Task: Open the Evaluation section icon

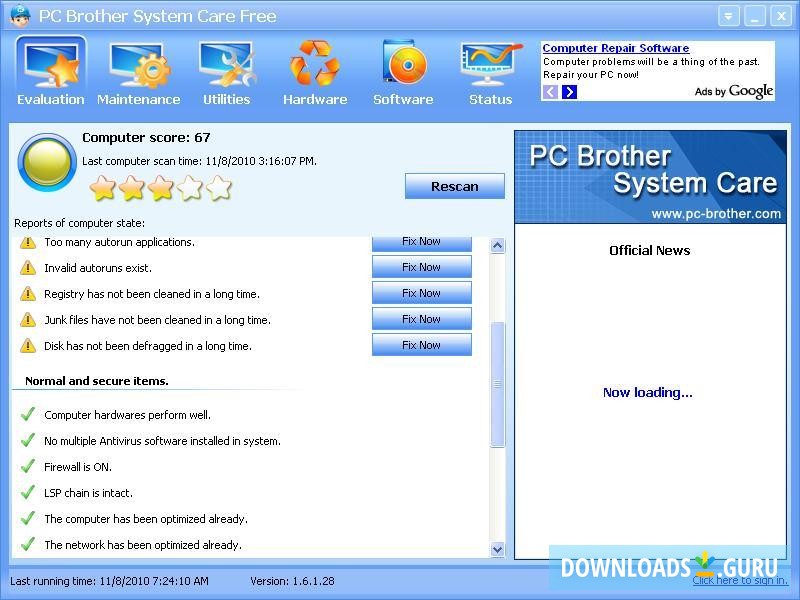Action: [x=51, y=65]
